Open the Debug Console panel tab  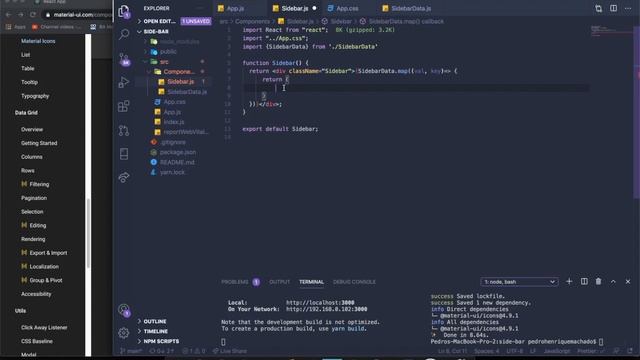(354, 282)
